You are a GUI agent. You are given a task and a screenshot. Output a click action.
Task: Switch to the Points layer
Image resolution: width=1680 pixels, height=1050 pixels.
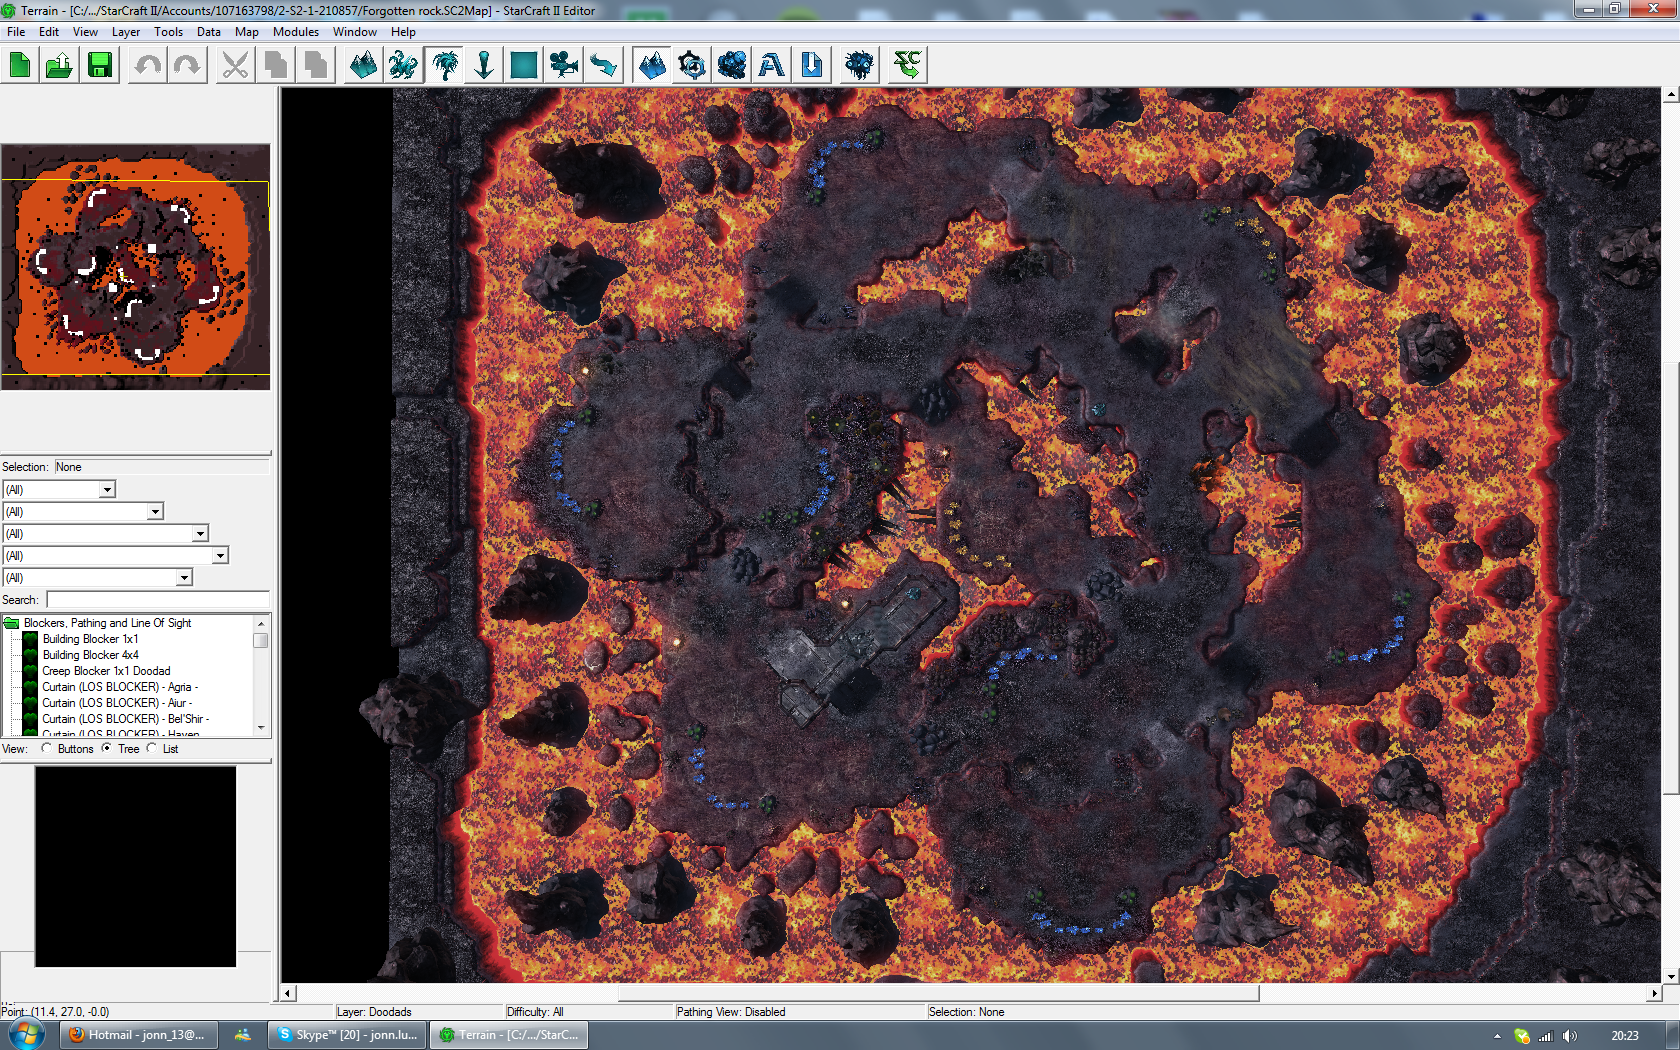pyautogui.click(x=484, y=66)
